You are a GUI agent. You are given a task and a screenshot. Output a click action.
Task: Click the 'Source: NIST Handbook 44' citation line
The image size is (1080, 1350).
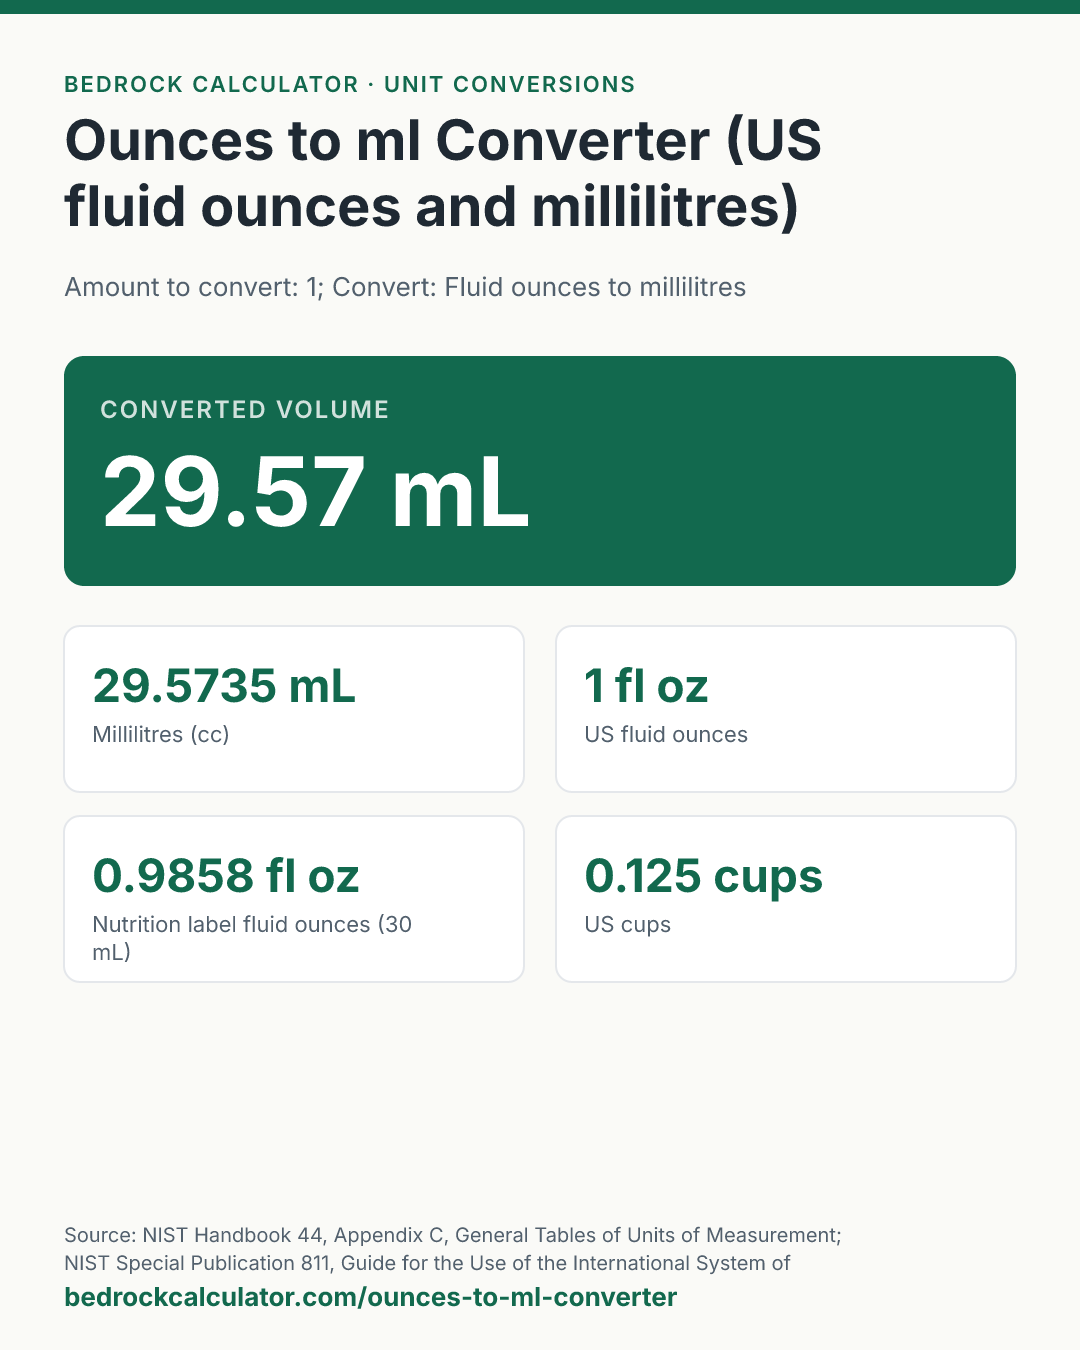coord(453,1235)
